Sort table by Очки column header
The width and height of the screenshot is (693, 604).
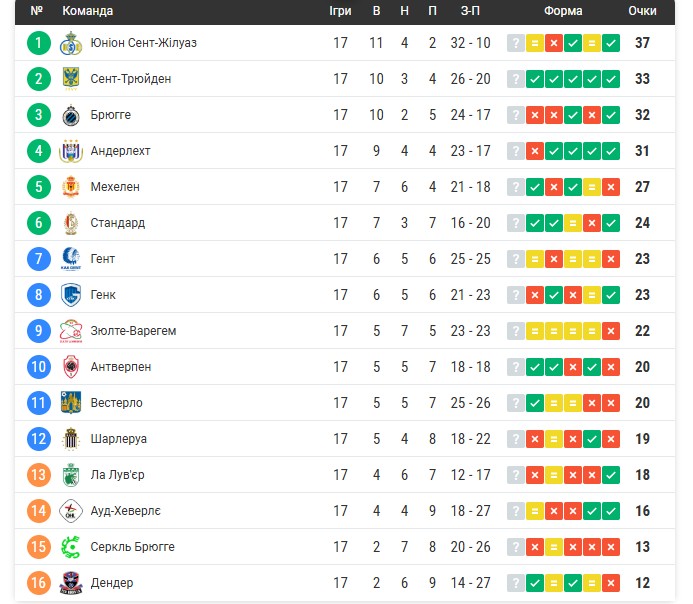(642, 11)
